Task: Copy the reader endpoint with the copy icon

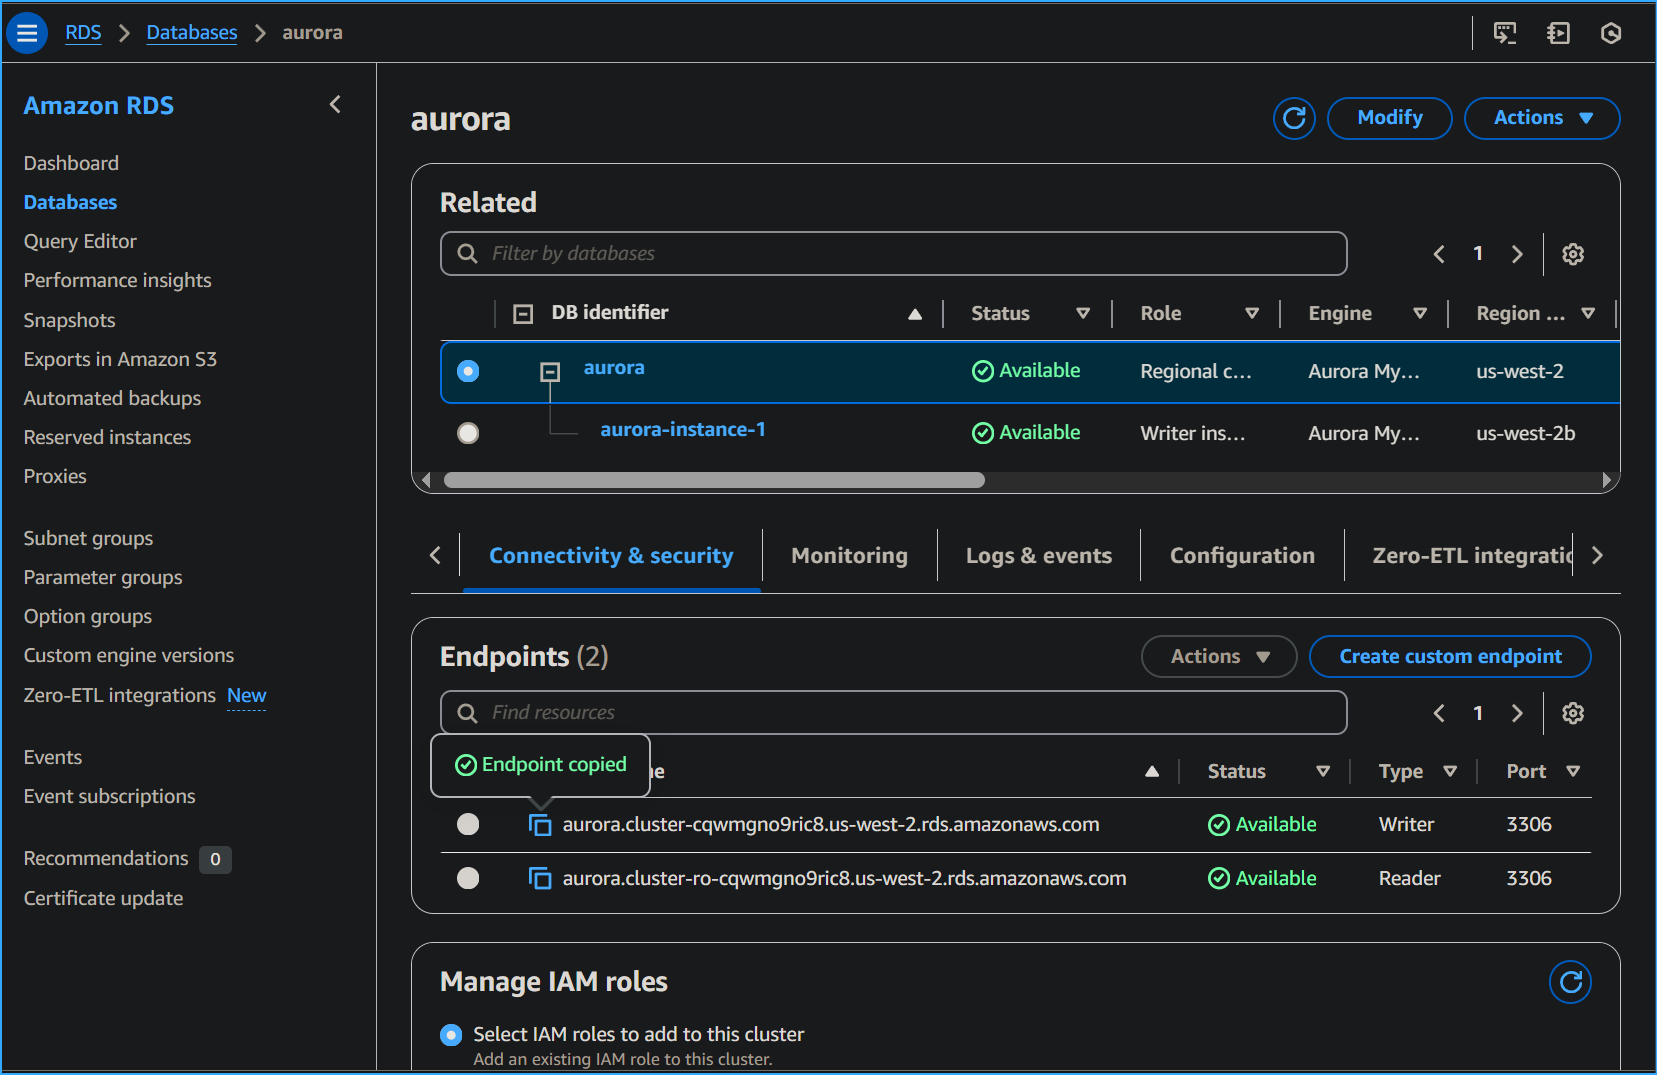Action: click(x=540, y=878)
